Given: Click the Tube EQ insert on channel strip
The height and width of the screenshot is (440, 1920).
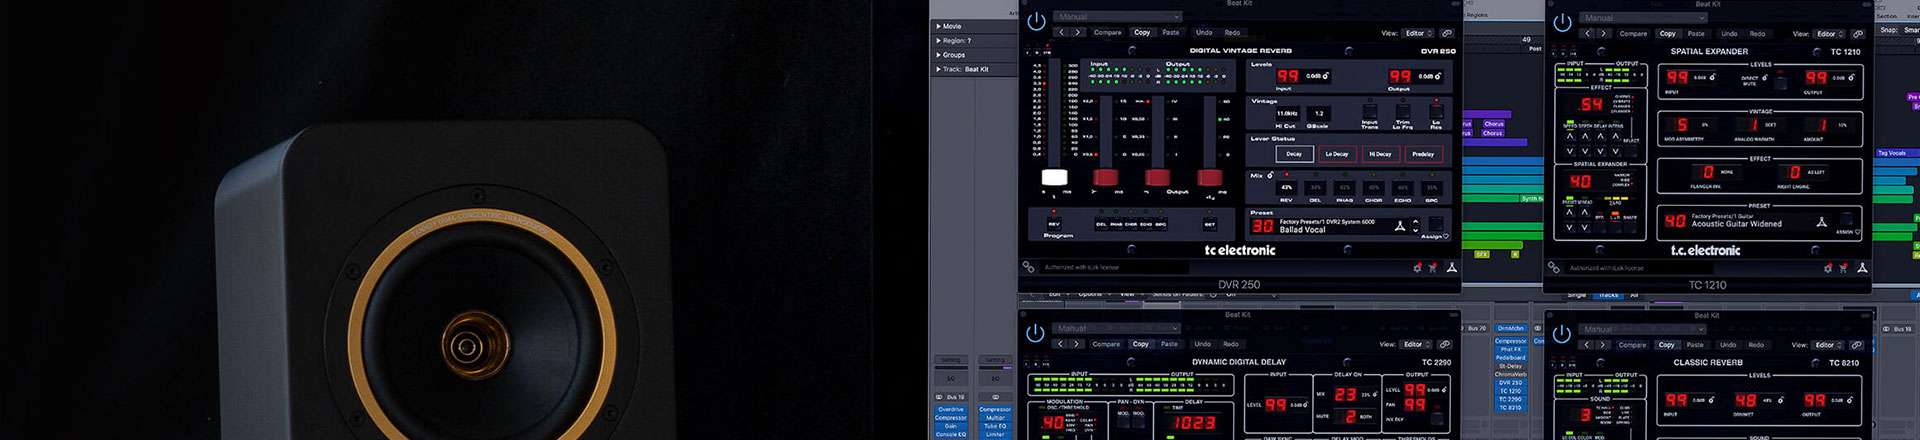Looking at the screenshot, I should (x=995, y=426).
